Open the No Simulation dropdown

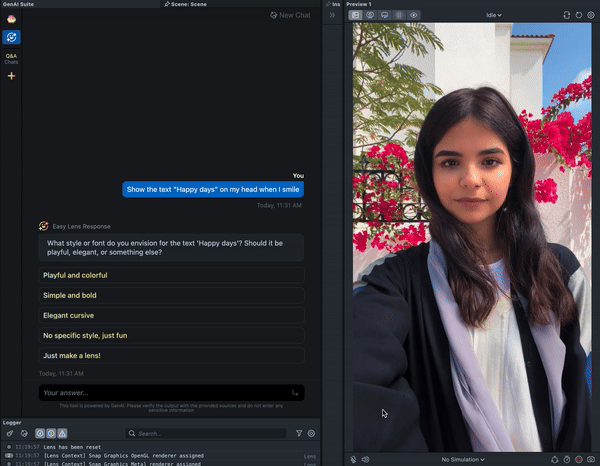coord(463,459)
